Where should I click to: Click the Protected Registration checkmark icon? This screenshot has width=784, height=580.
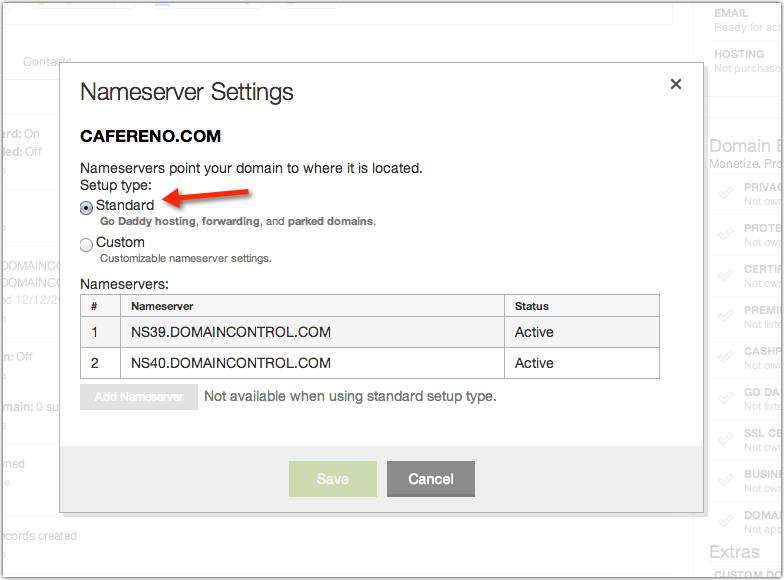(x=725, y=234)
